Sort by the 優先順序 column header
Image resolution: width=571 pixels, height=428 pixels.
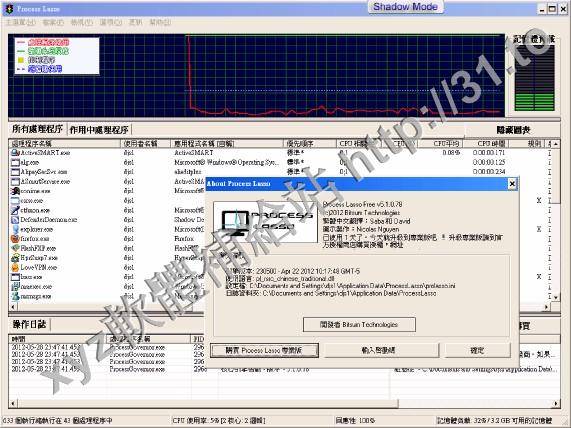coord(310,144)
